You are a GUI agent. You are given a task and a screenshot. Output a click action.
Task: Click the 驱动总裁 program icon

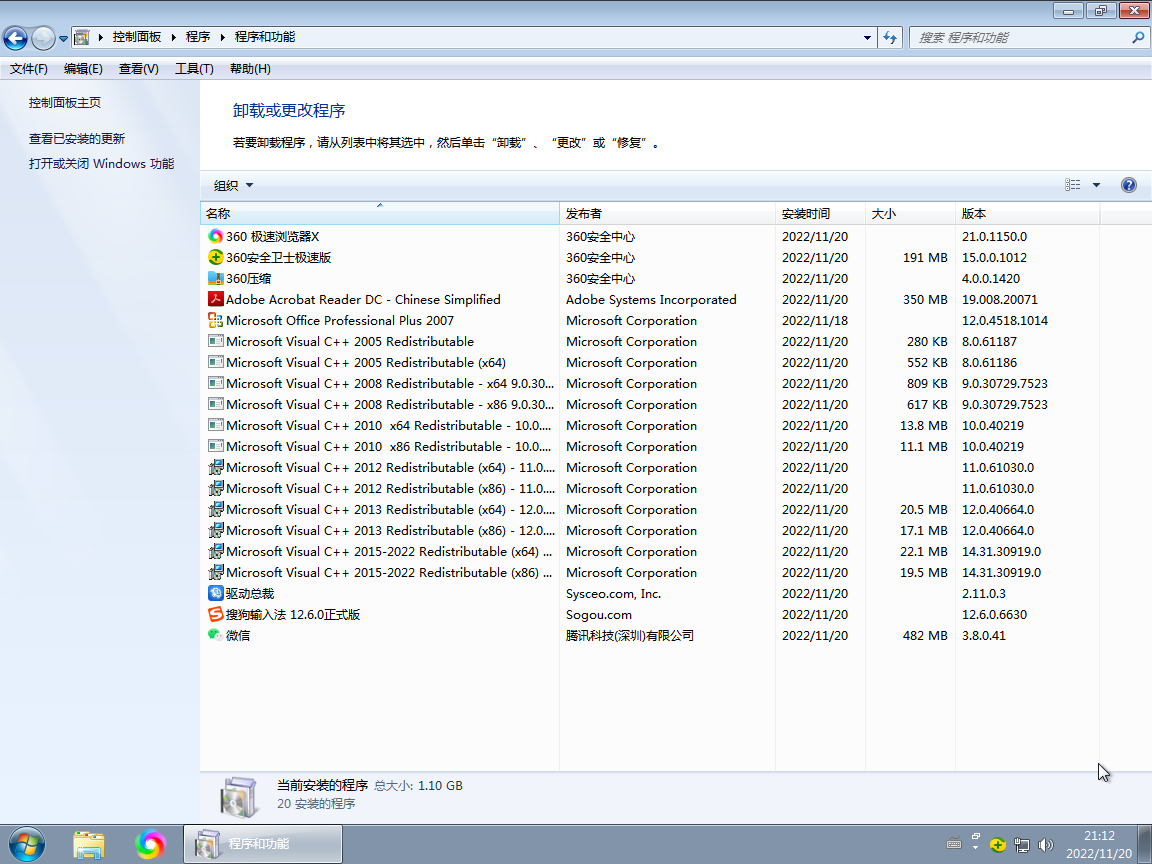(x=215, y=593)
